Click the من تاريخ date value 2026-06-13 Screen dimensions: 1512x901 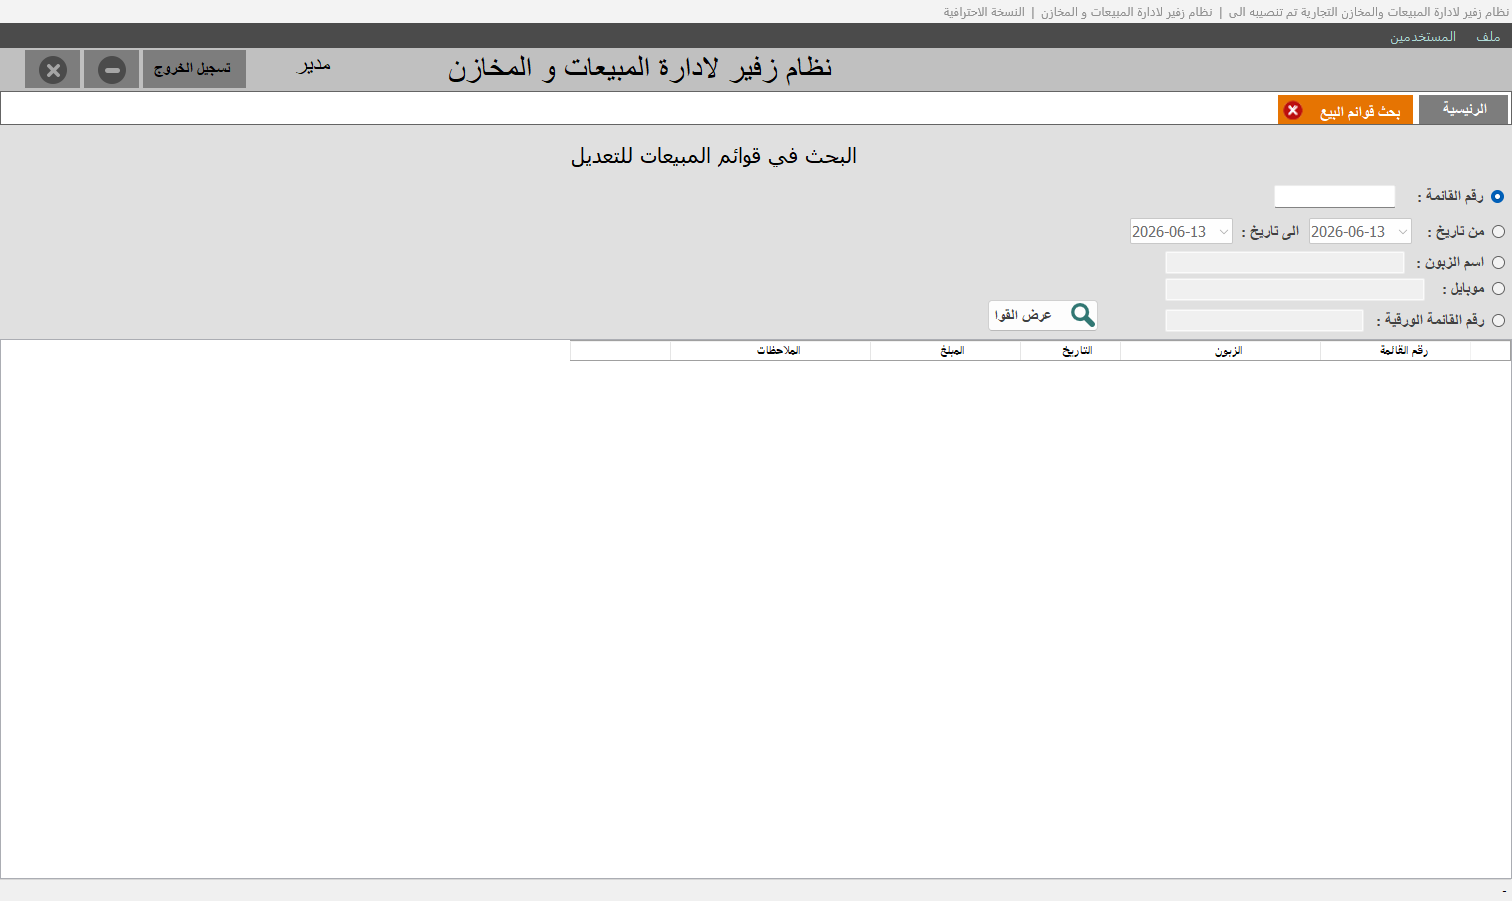pyautogui.click(x=1348, y=232)
